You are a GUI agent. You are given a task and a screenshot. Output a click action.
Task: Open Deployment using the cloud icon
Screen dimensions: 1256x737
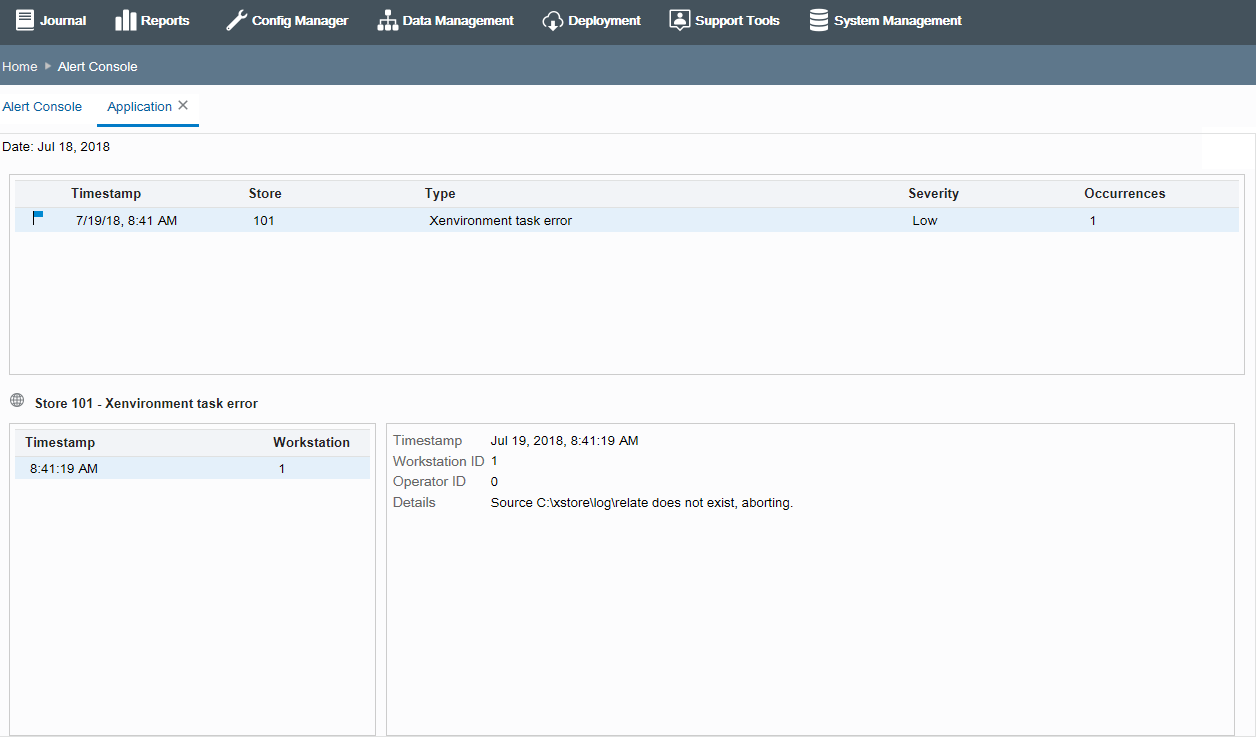pyautogui.click(x=553, y=20)
